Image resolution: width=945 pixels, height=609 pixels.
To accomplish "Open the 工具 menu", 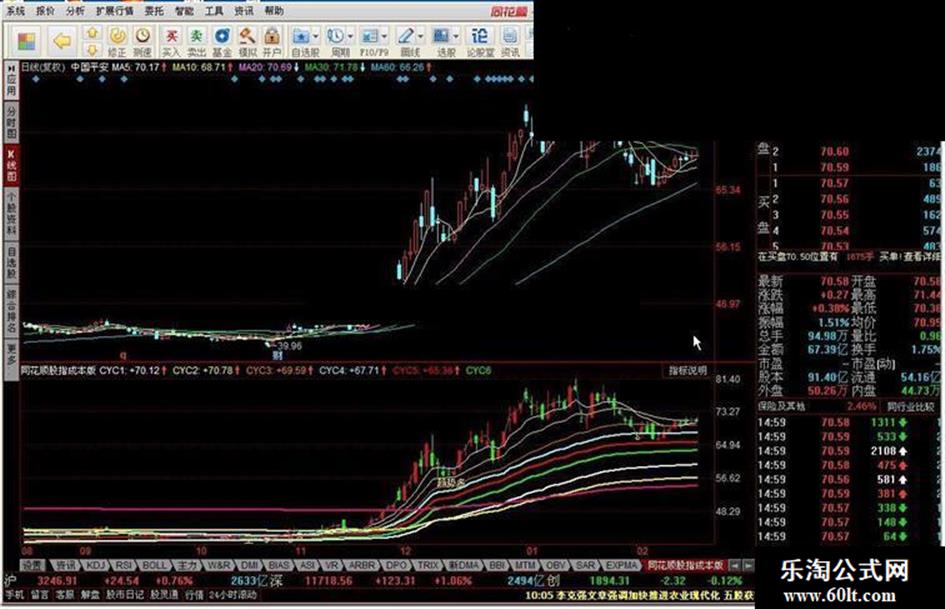I will click(214, 11).
